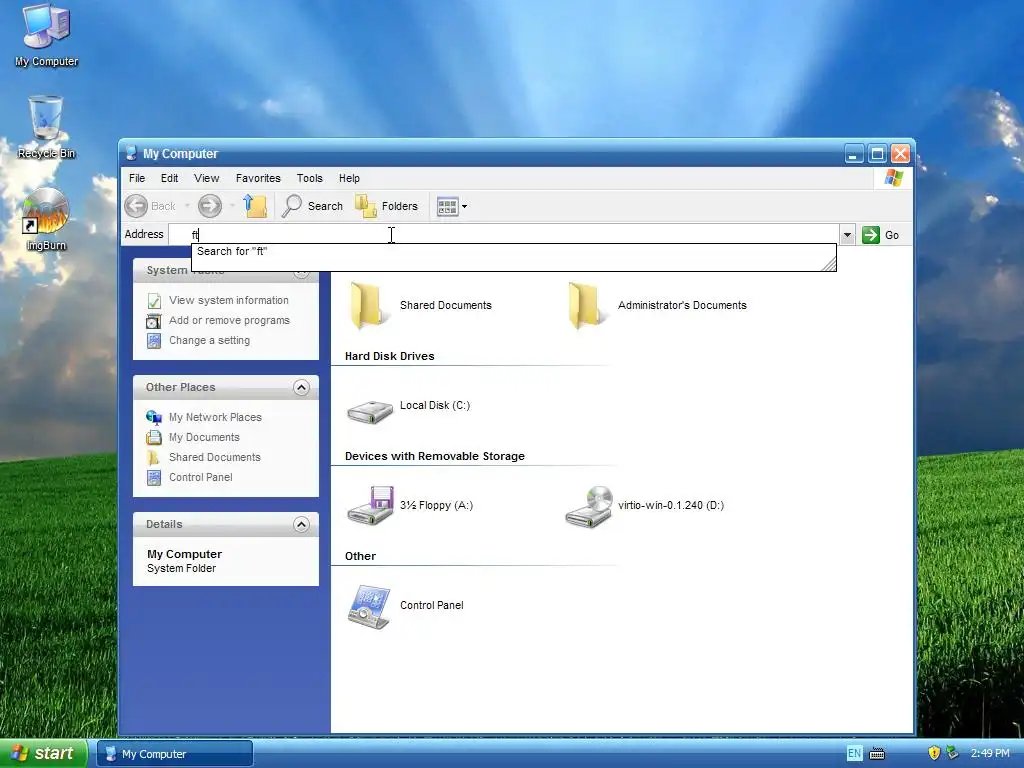Open My Network Places link
Image resolution: width=1024 pixels, height=768 pixels.
[x=216, y=417]
